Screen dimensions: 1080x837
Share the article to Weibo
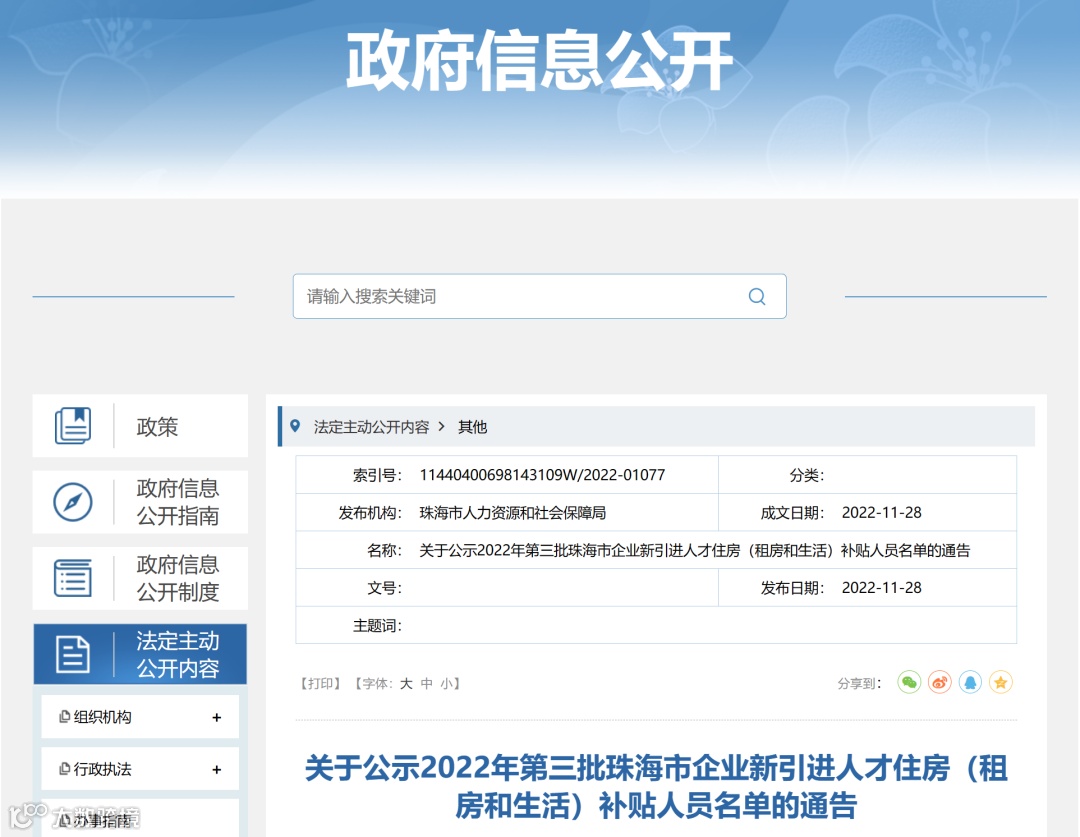coord(939,683)
